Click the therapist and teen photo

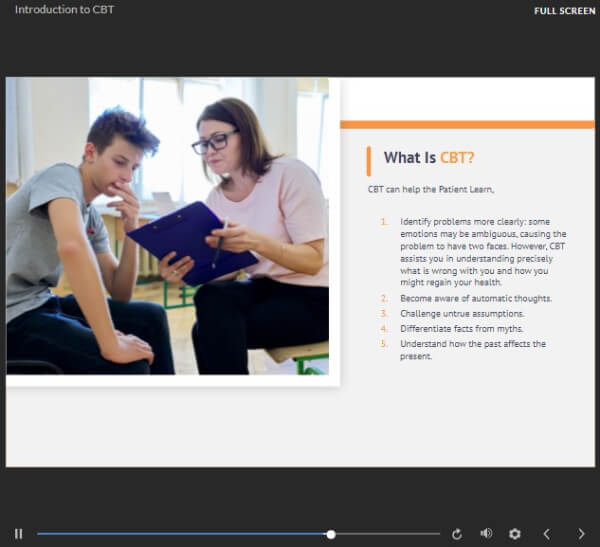pyautogui.click(x=167, y=227)
